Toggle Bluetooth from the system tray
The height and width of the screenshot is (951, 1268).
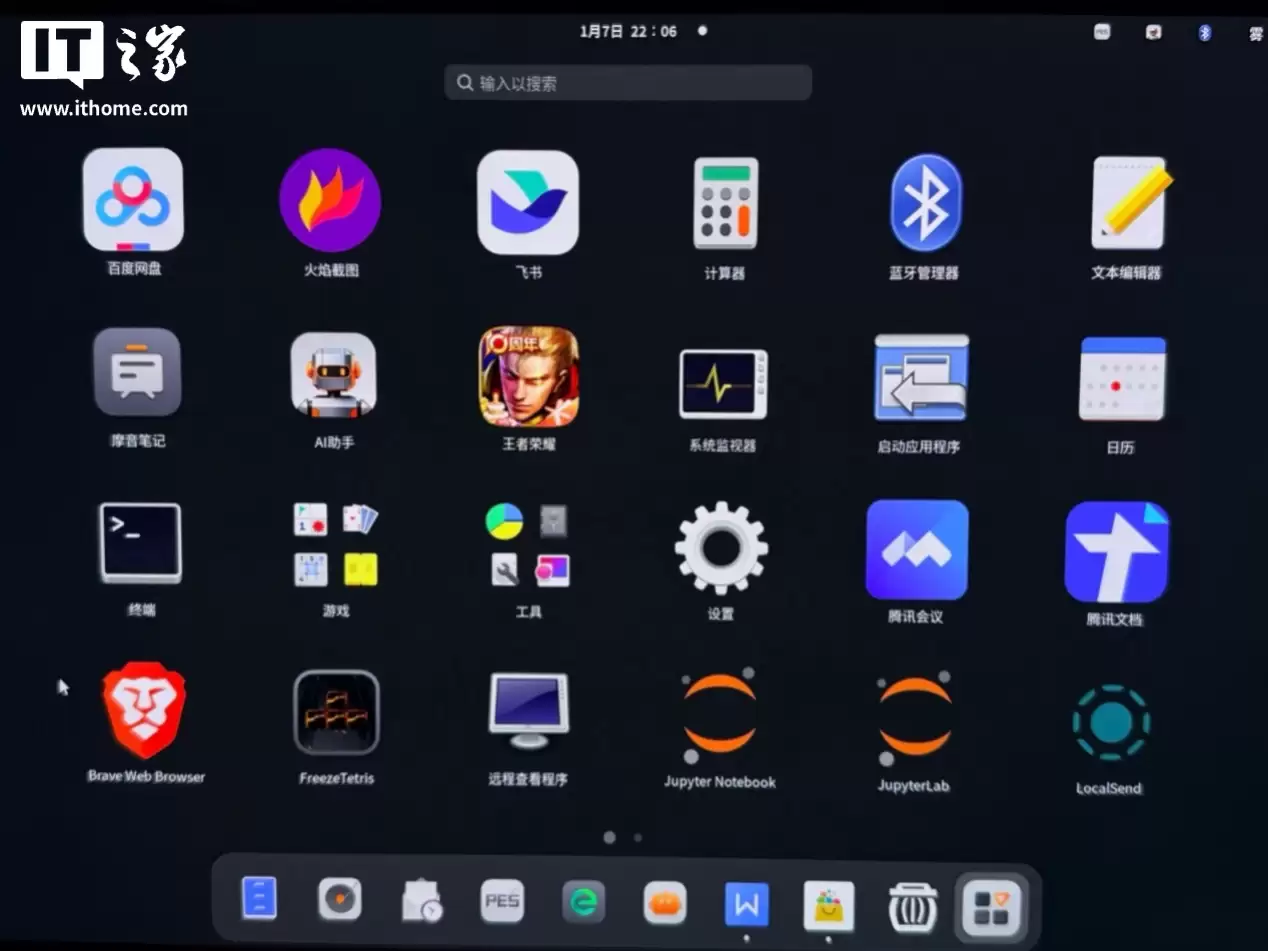1203,32
